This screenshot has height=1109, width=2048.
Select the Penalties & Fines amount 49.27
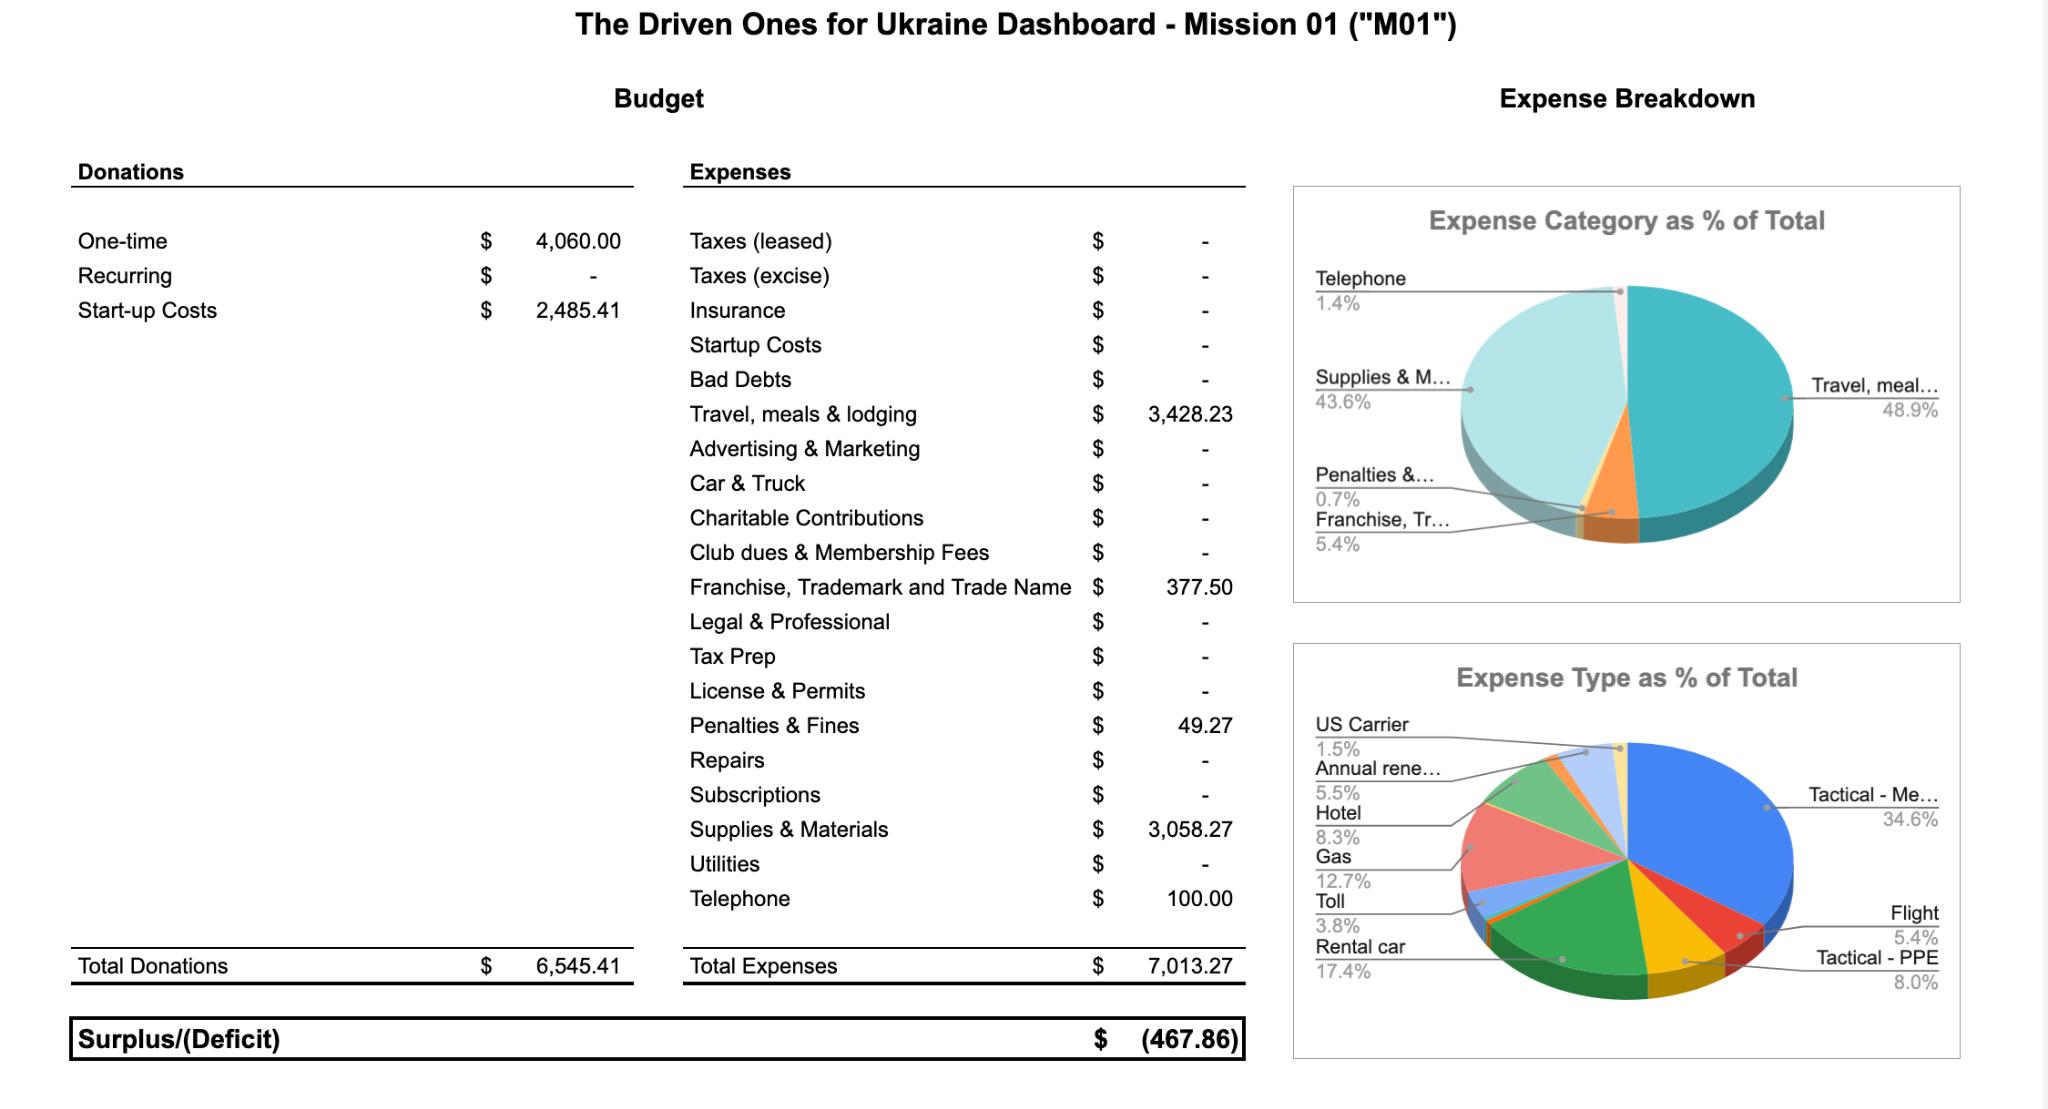(x=1204, y=725)
